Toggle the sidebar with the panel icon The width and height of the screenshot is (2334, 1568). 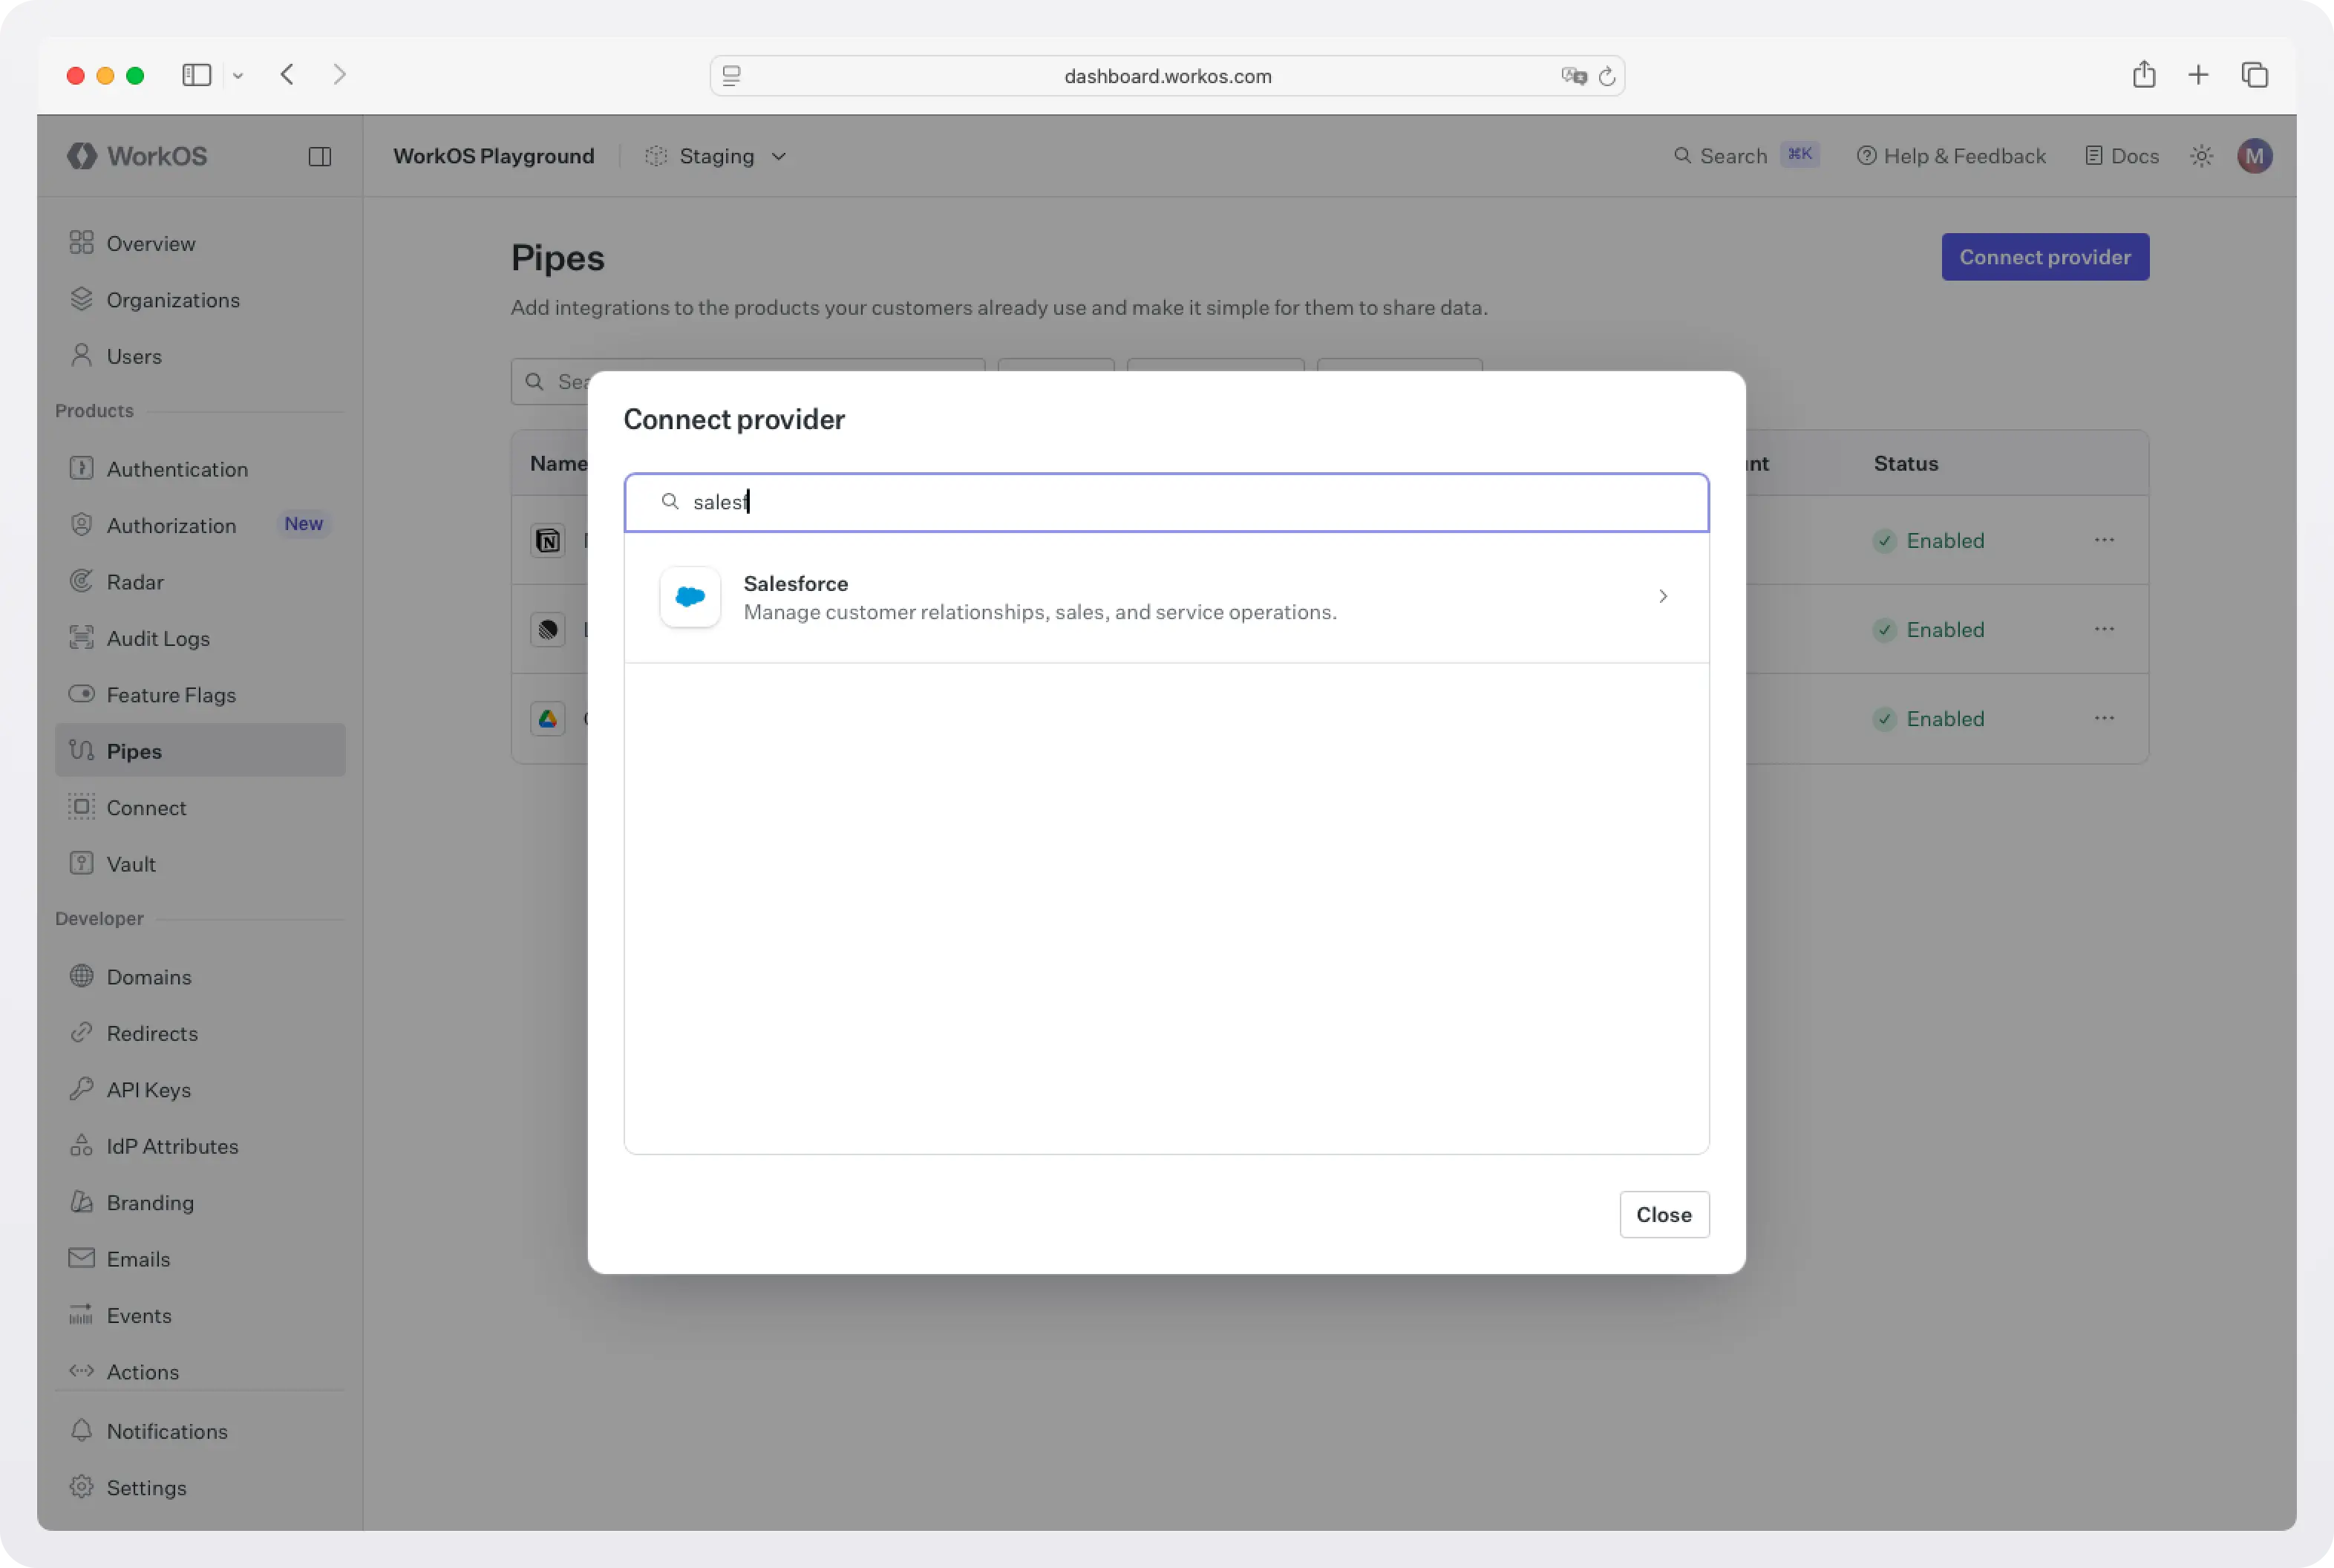click(x=319, y=155)
